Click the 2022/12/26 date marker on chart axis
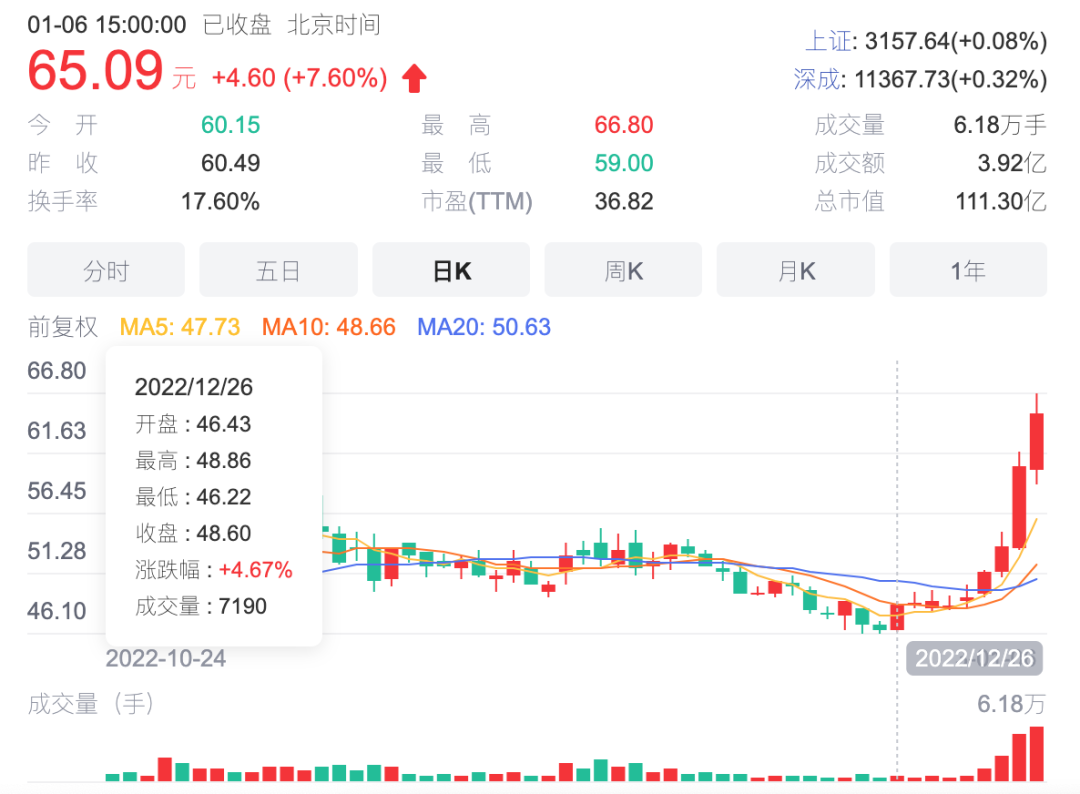The width and height of the screenshot is (1080, 794). (x=974, y=658)
